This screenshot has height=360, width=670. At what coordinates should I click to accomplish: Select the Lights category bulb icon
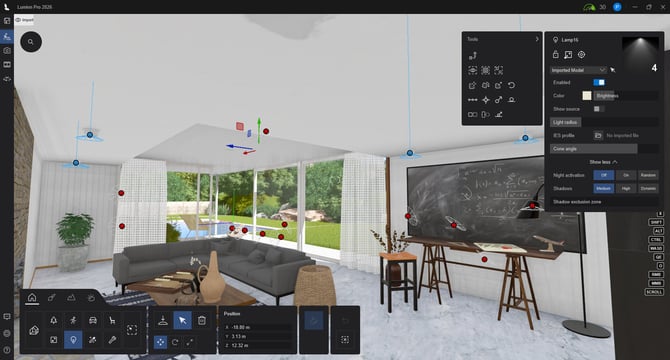click(73, 340)
